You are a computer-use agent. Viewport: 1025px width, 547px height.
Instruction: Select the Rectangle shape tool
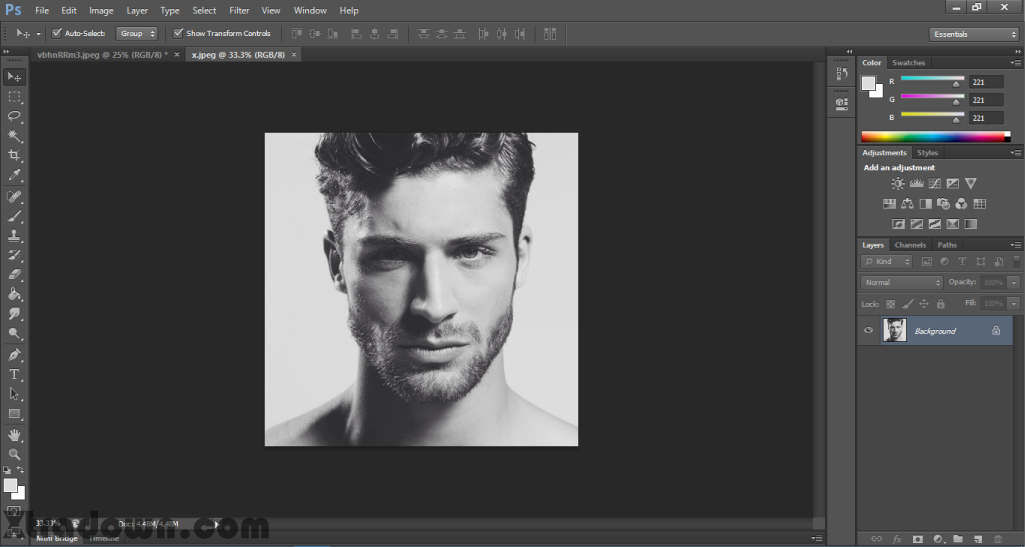click(14, 414)
